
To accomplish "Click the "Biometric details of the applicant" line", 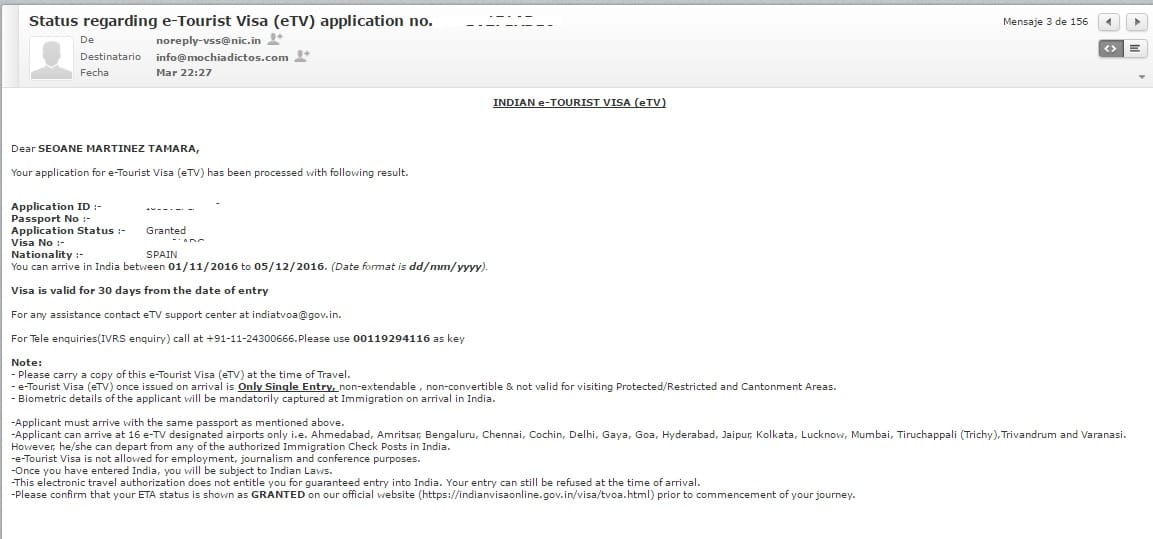I will click(253, 399).
